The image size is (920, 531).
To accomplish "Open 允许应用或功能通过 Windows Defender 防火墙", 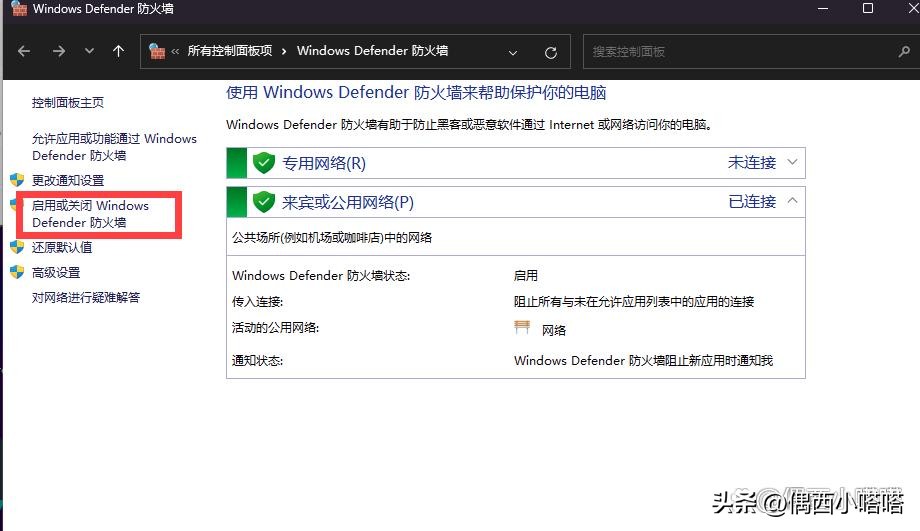I will coord(114,147).
